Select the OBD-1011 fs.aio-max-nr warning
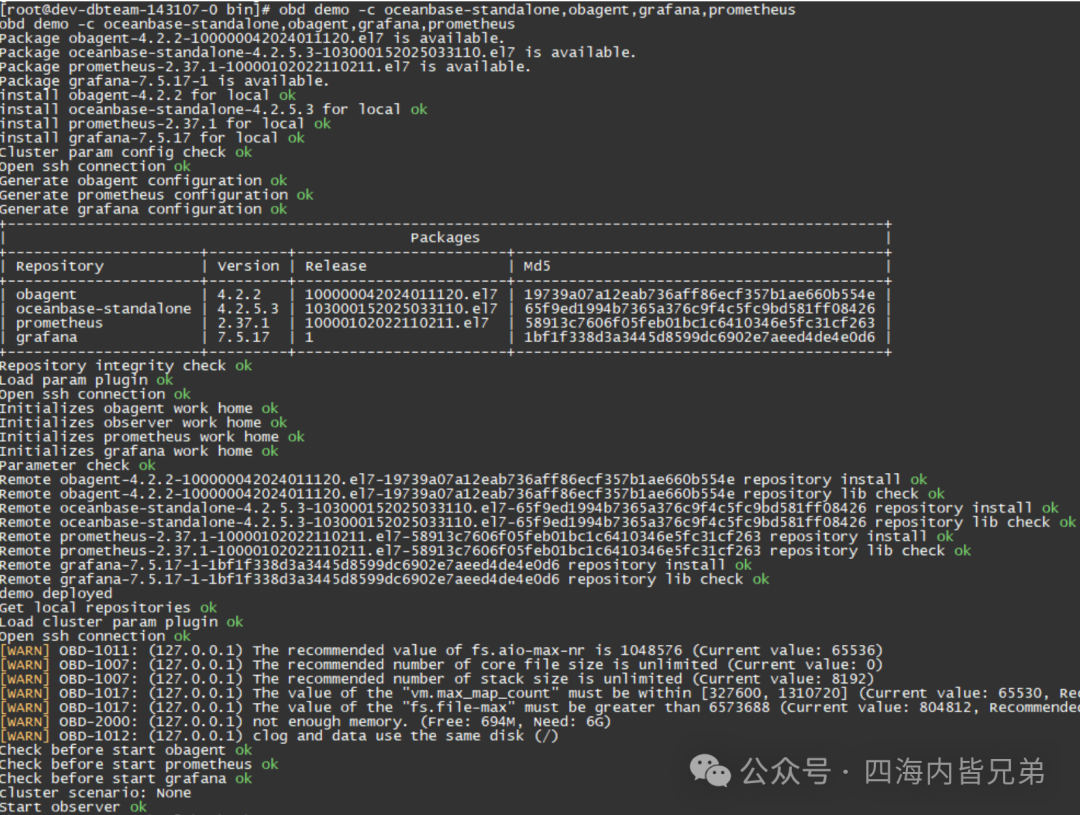The height and width of the screenshot is (815, 1080). (x=442, y=650)
